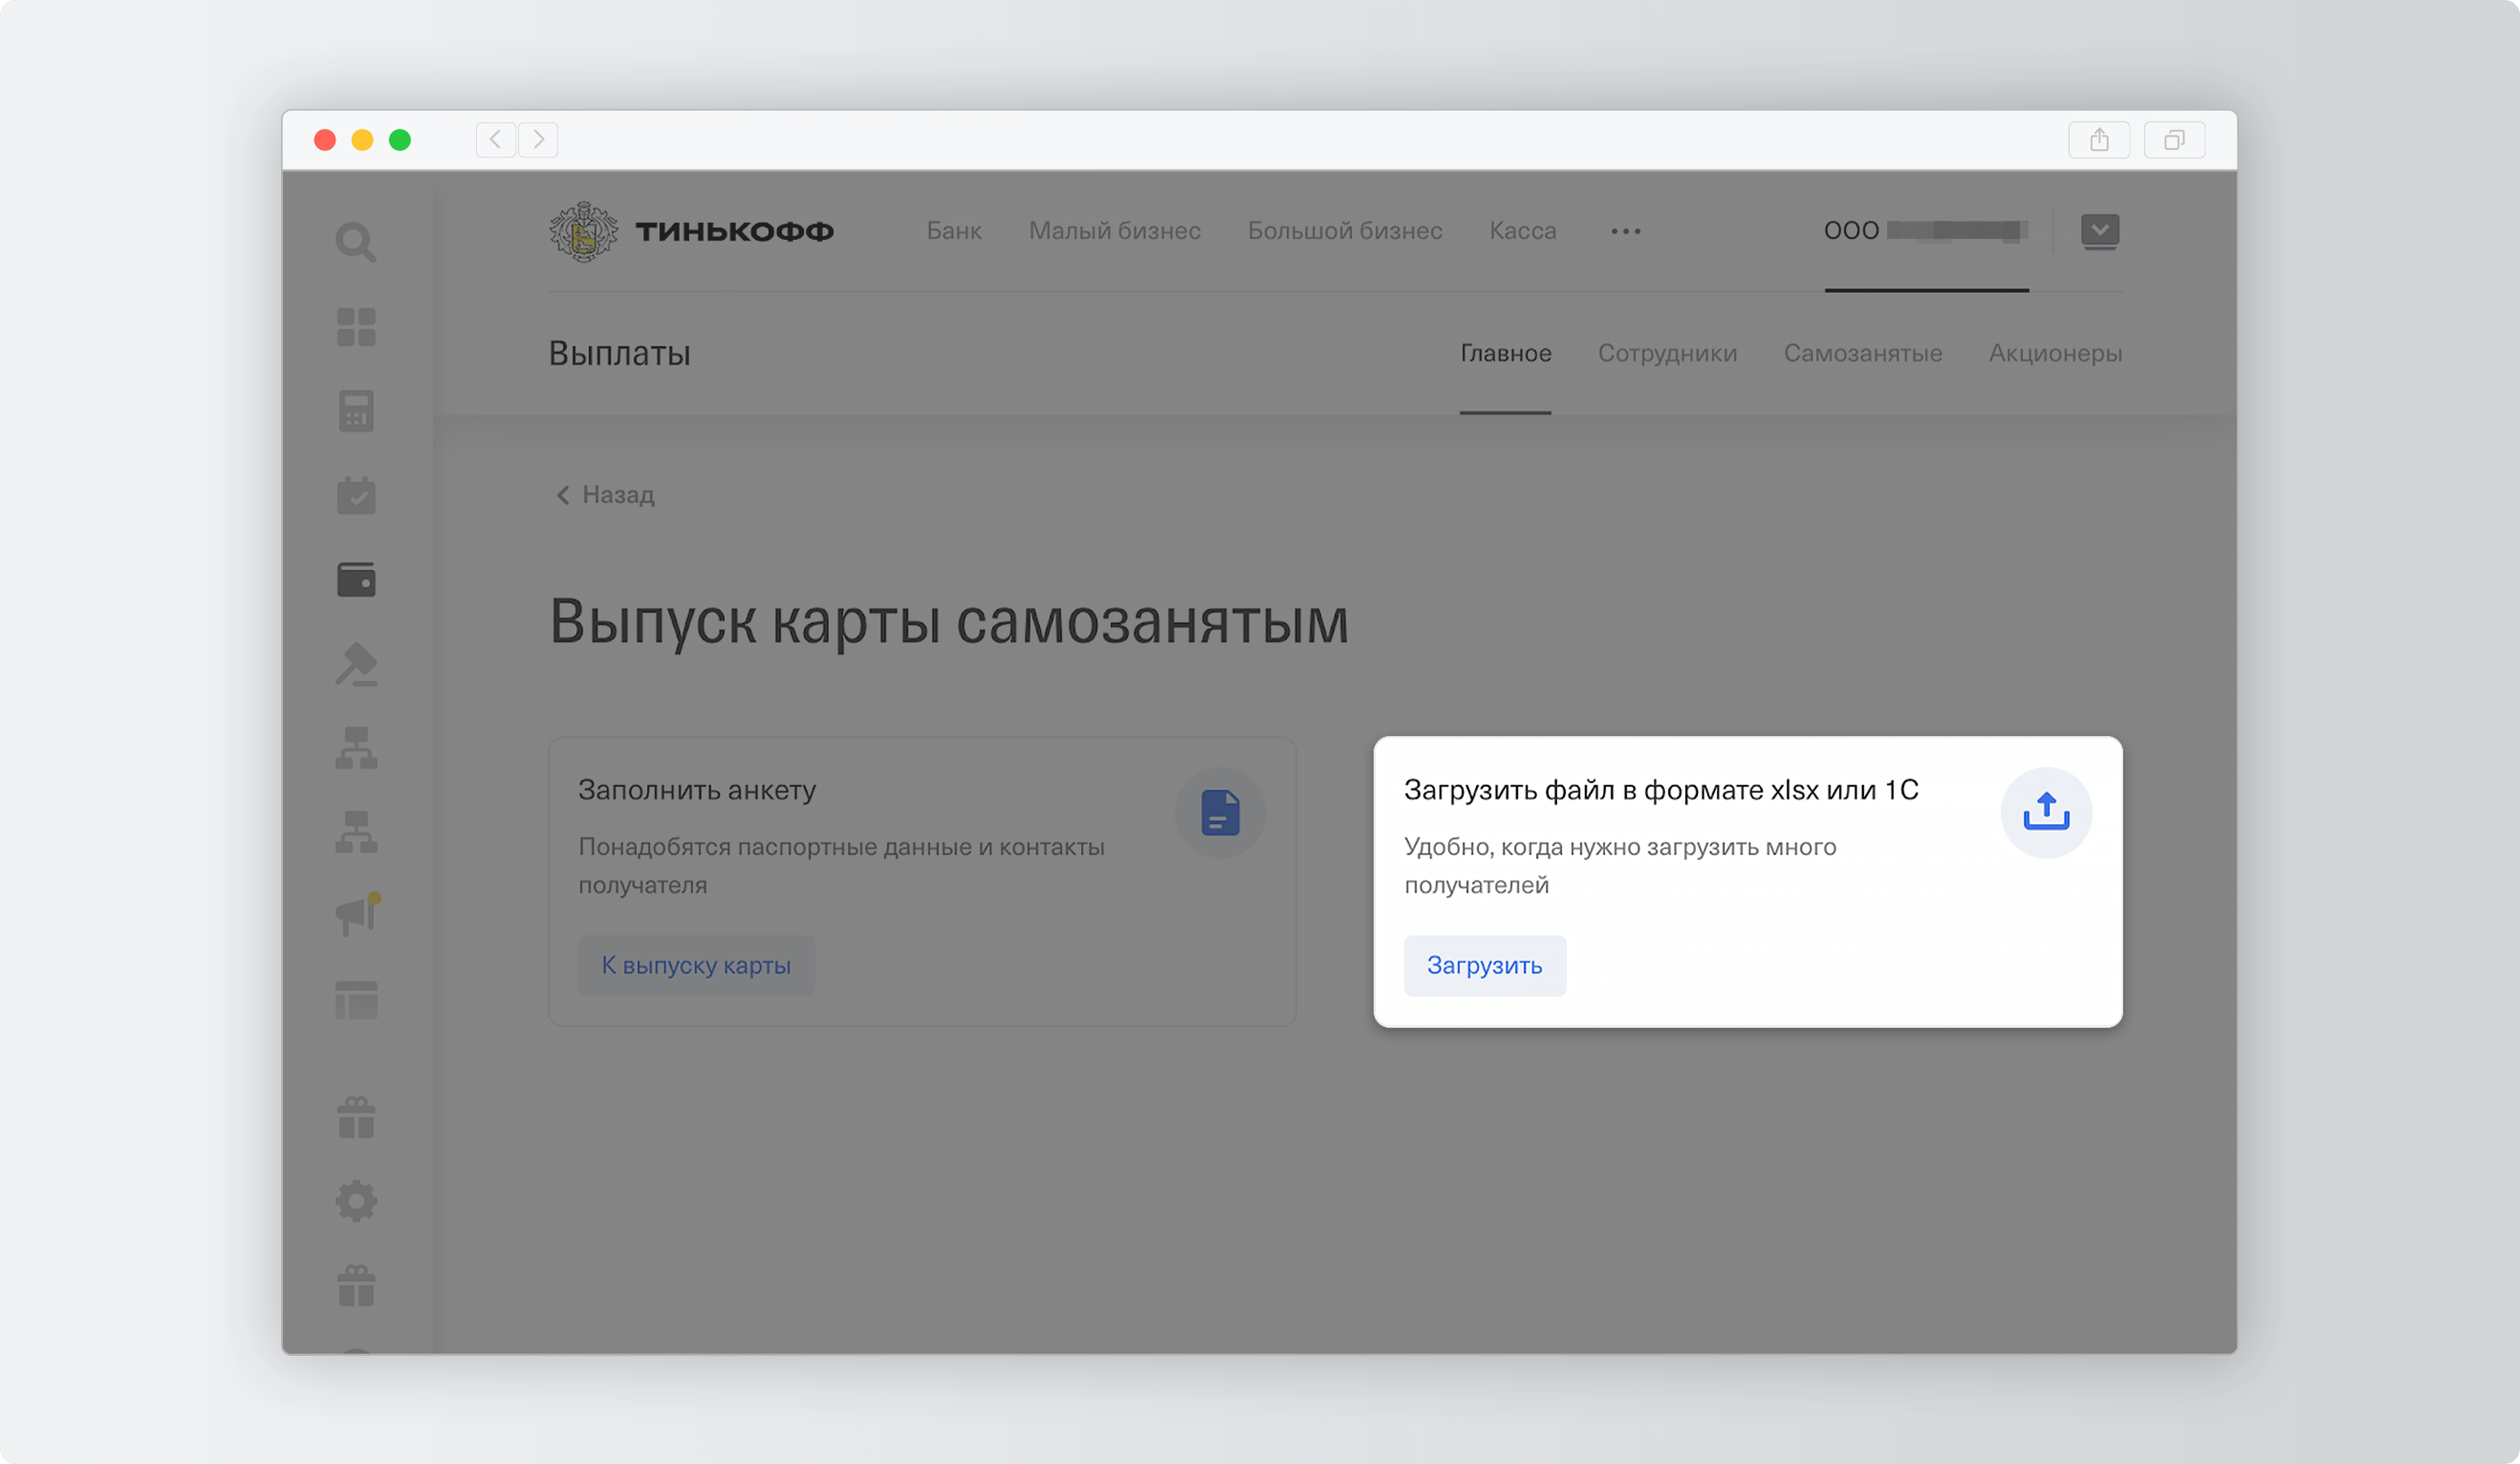Open the megaphone icon with notification dot
Viewport: 2520px width, 1464px height.
click(x=356, y=913)
